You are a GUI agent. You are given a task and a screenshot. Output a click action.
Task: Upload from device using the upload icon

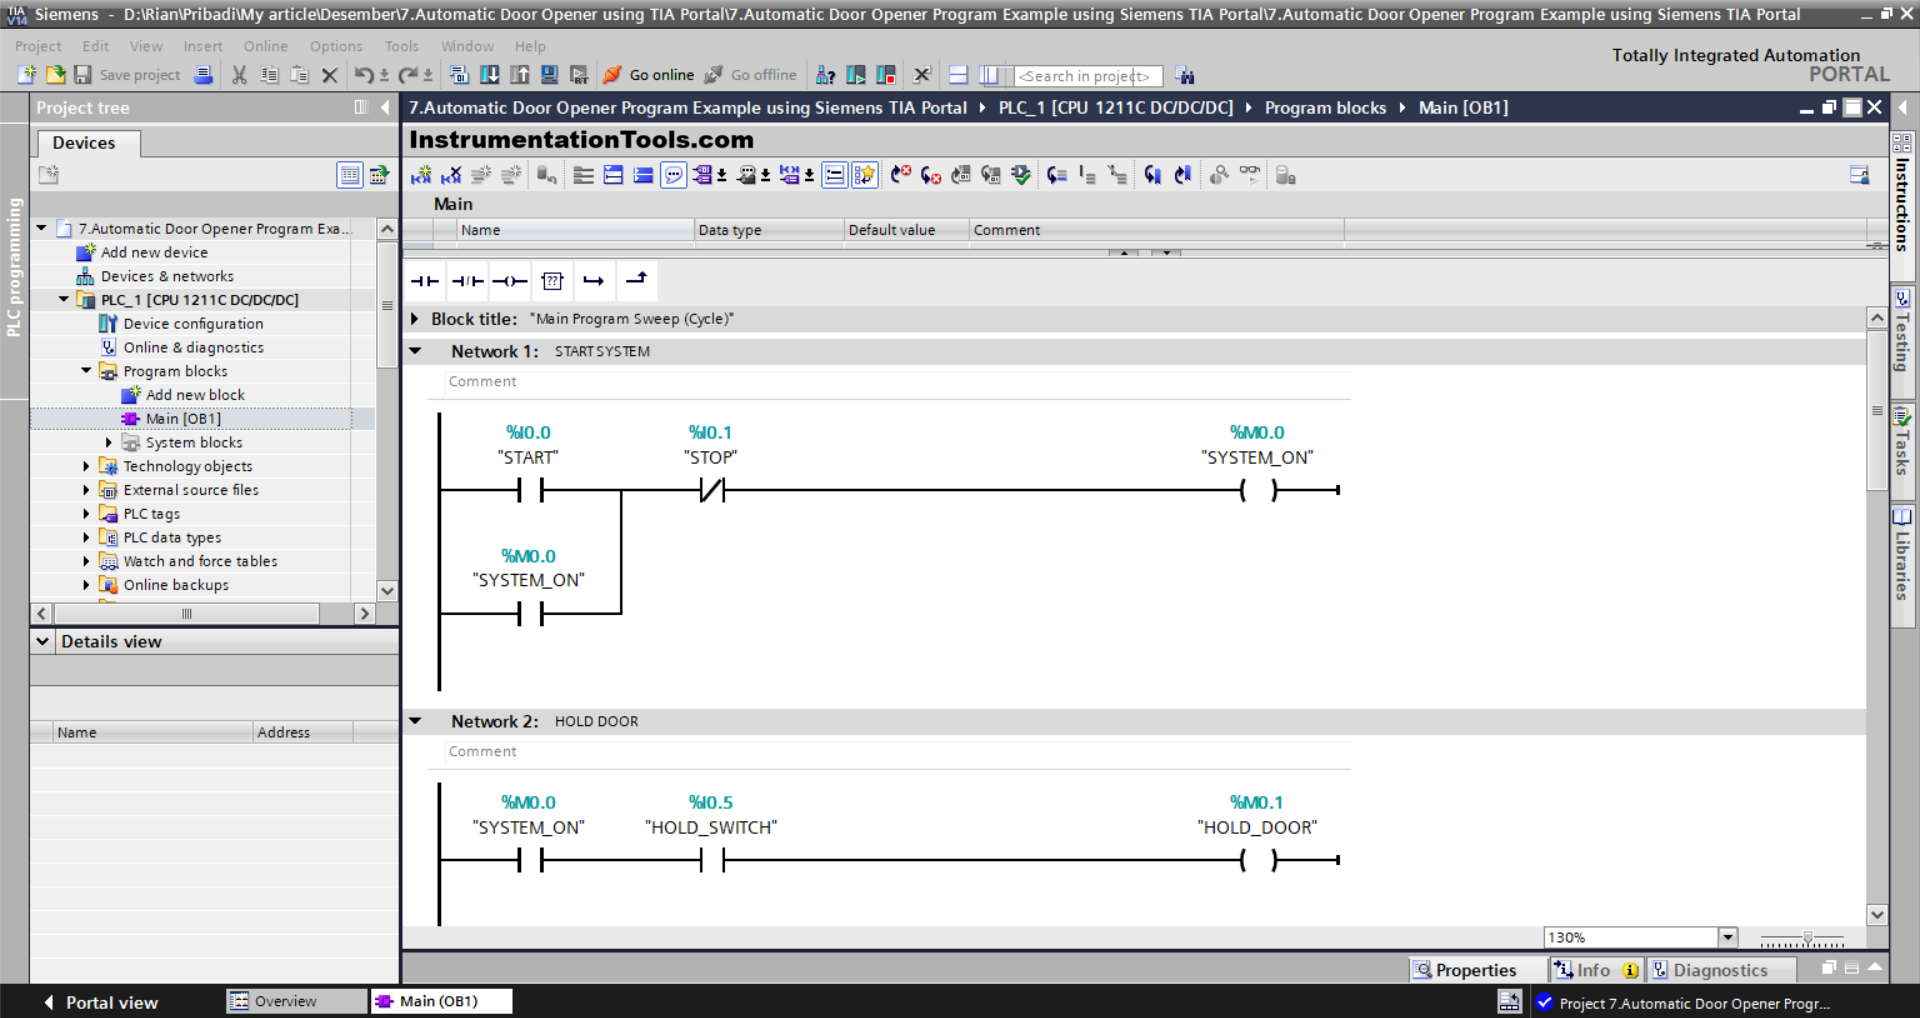pos(520,75)
